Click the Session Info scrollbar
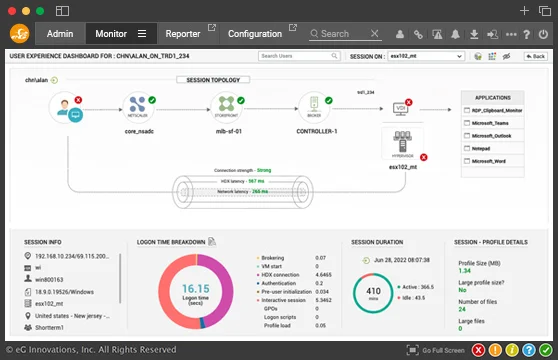This screenshot has height=360, width=558. click(120, 278)
